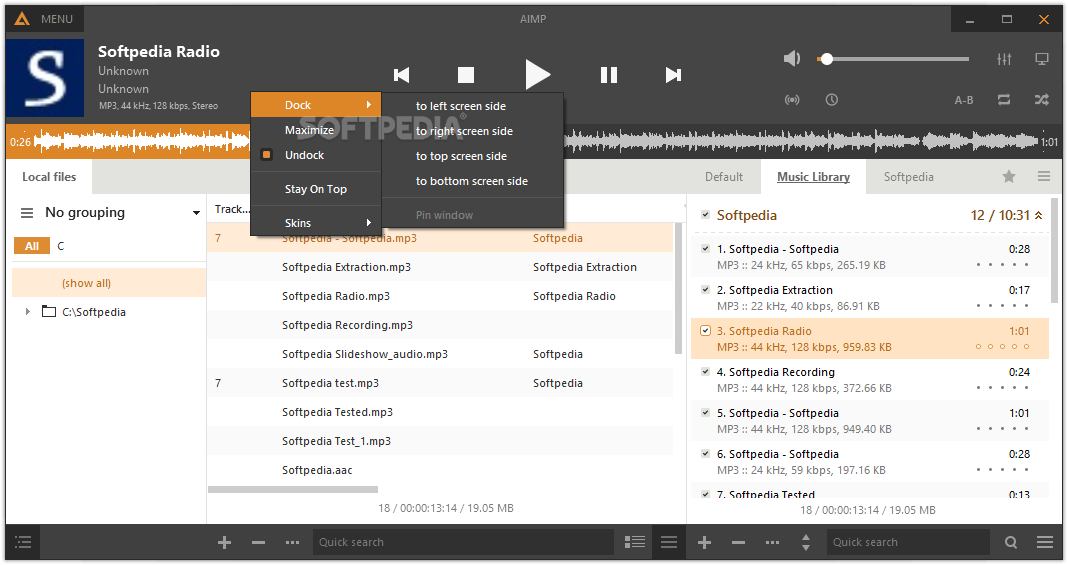Image resolution: width=1068 pixels, height=565 pixels.
Task: Uncheck 6. Softpedia - Softpedia track
Action: click(x=705, y=453)
